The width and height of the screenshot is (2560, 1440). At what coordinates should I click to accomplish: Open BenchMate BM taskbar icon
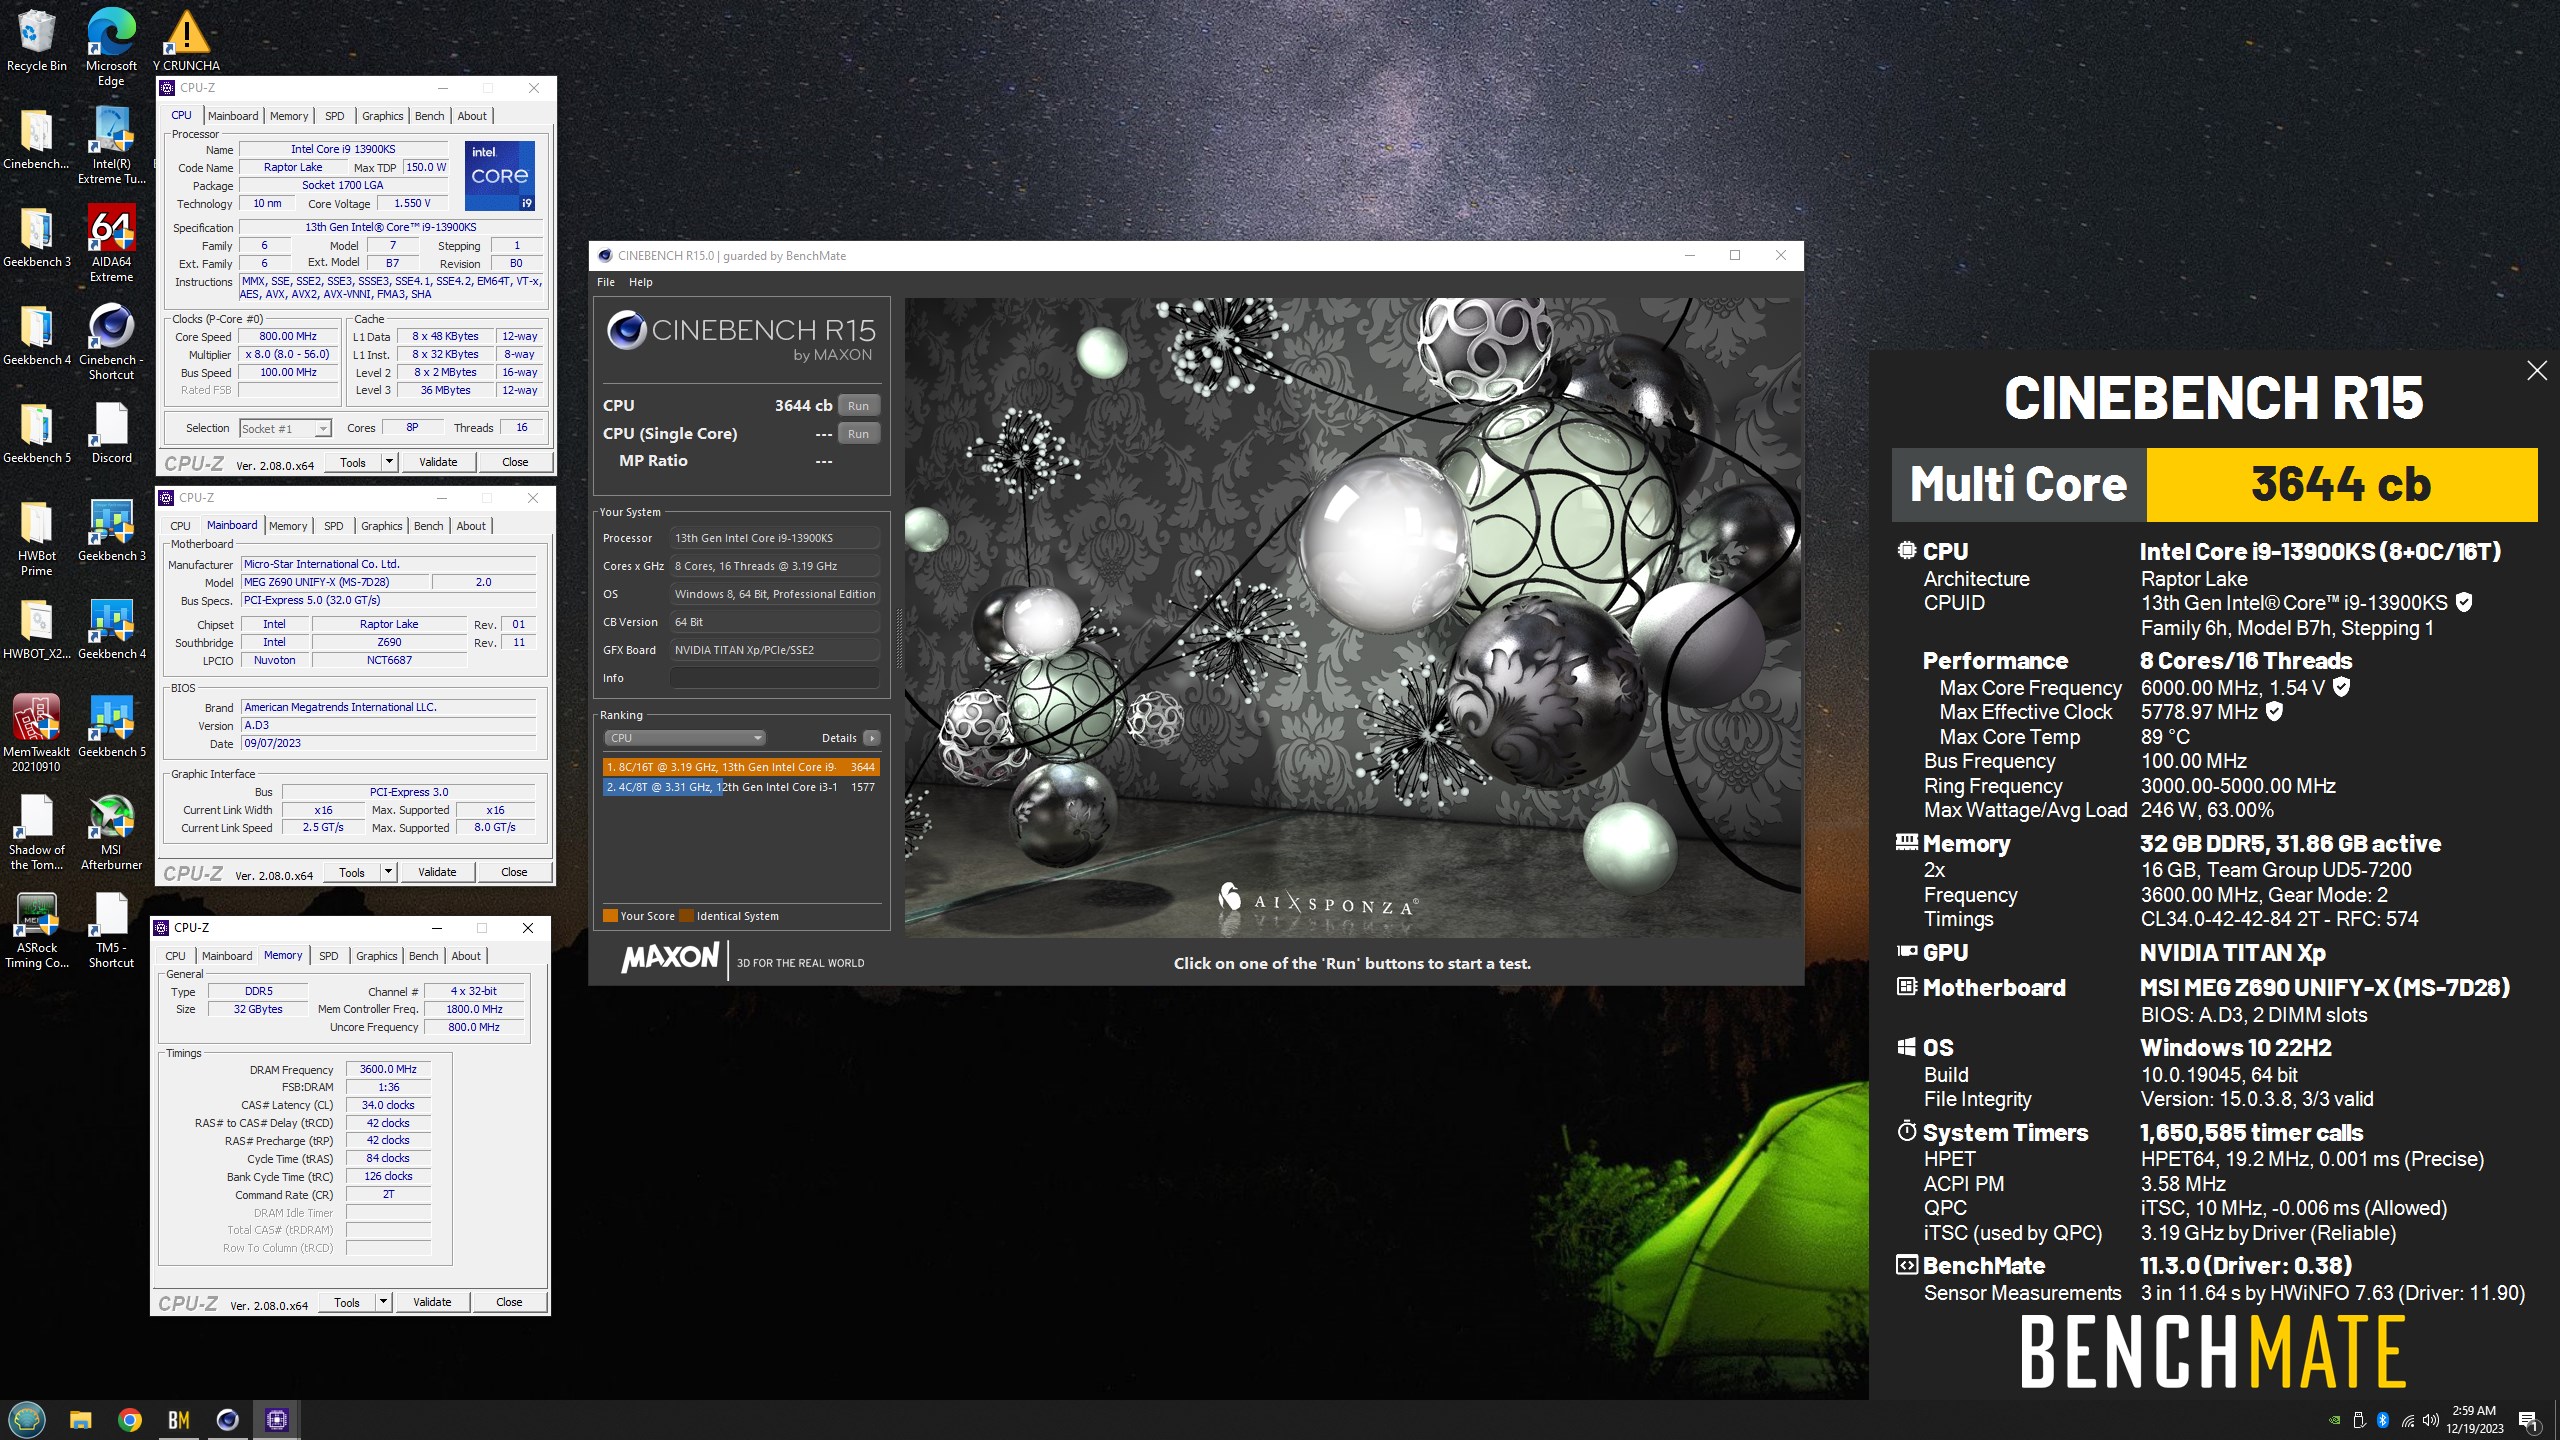tap(178, 1419)
